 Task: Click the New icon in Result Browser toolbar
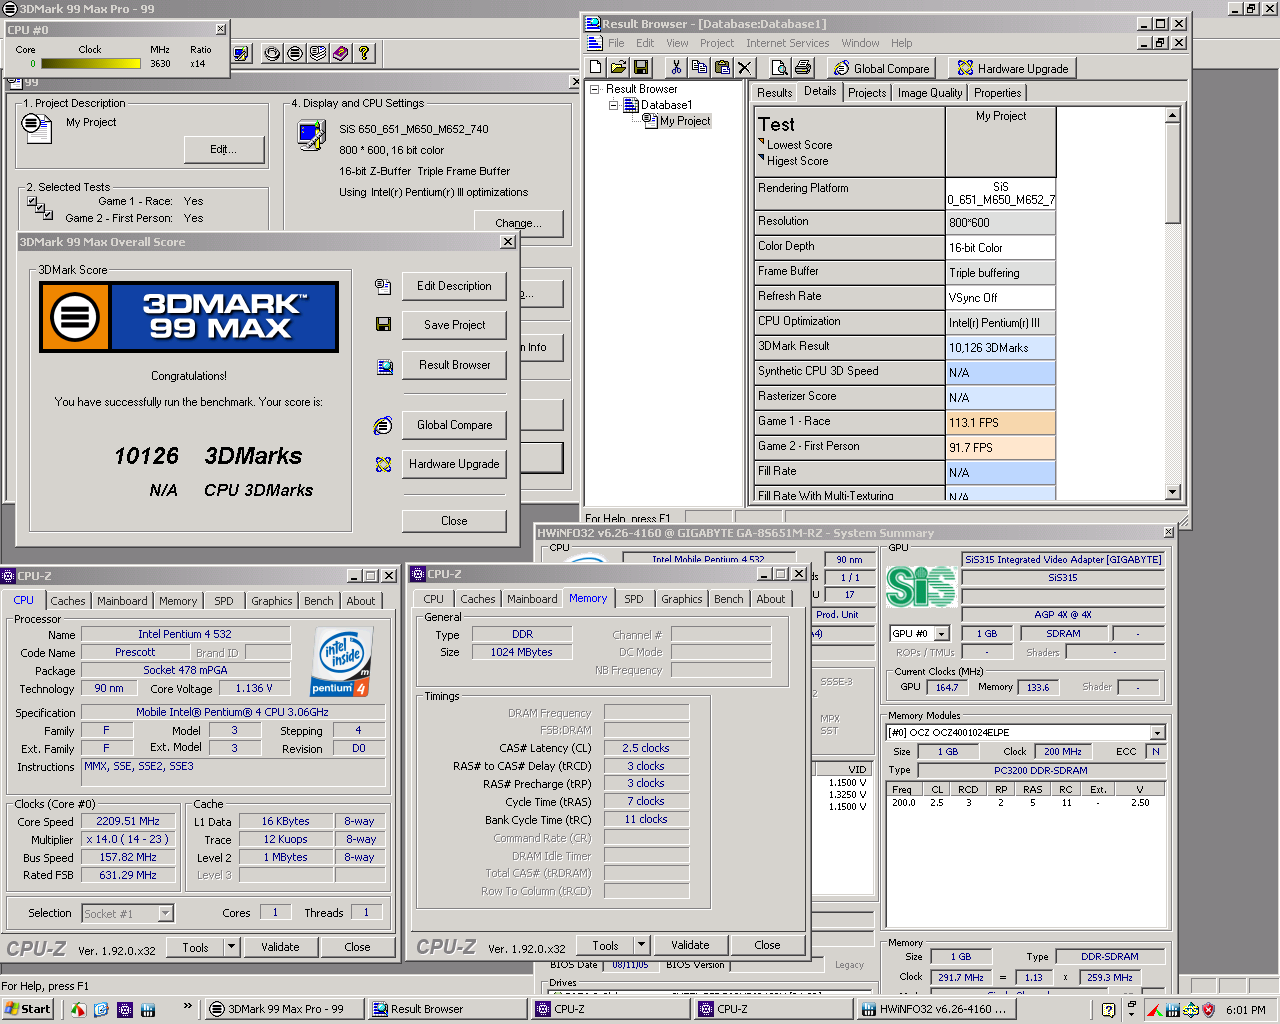point(596,68)
